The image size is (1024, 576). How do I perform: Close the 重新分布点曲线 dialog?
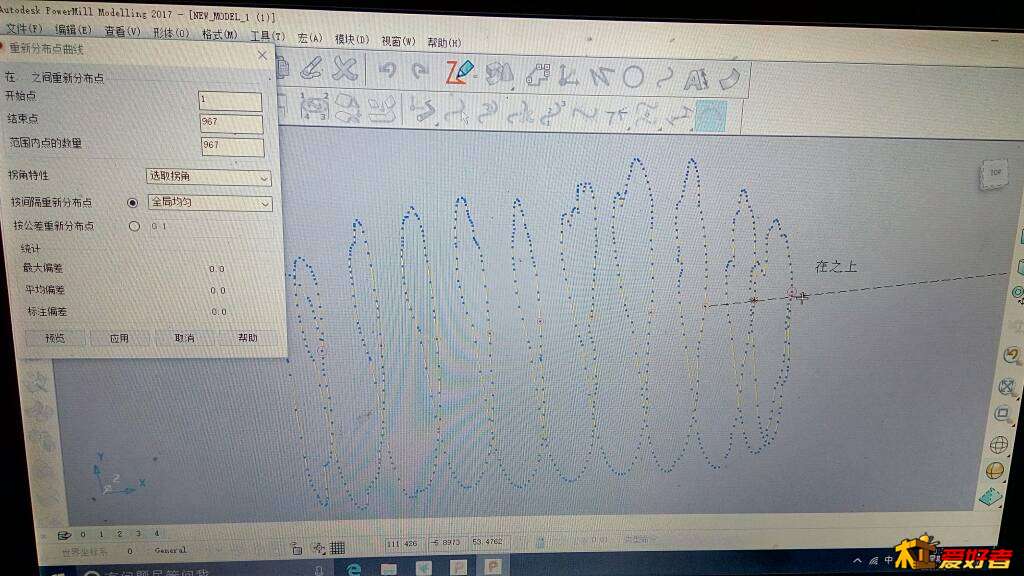[x=262, y=56]
